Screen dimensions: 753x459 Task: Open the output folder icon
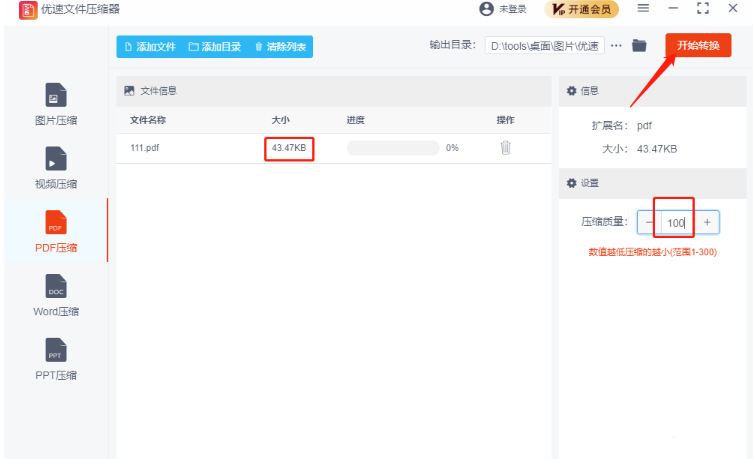639,46
